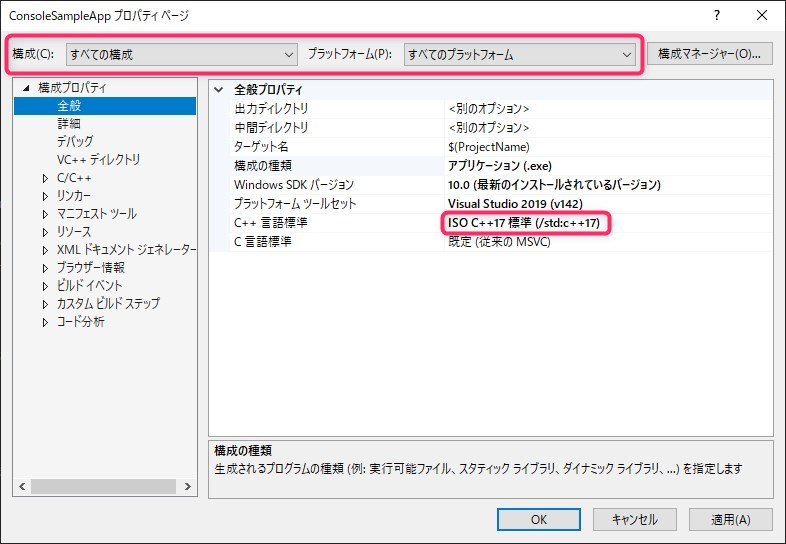Viewport: 786px width, 544px height.
Task: Click tree horizontal scrollbar right arrow
Action: tap(187, 486)
